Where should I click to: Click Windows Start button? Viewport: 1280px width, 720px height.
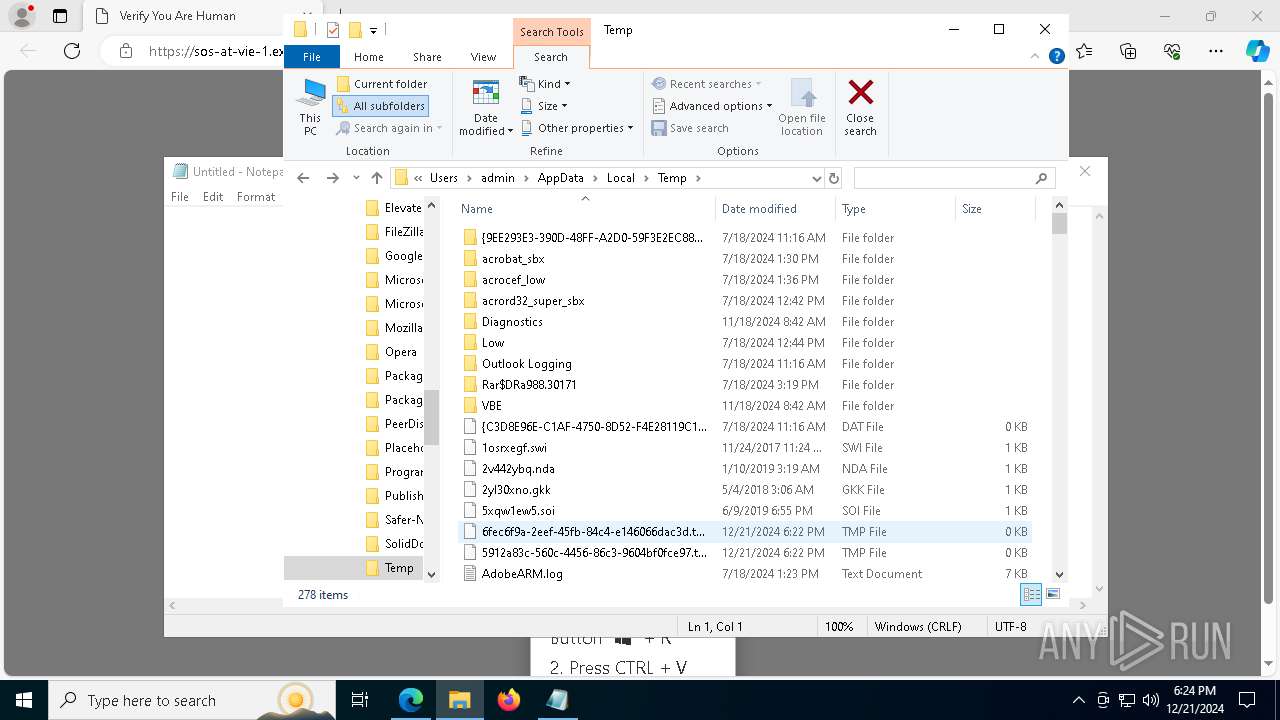(x=23, y=700)
